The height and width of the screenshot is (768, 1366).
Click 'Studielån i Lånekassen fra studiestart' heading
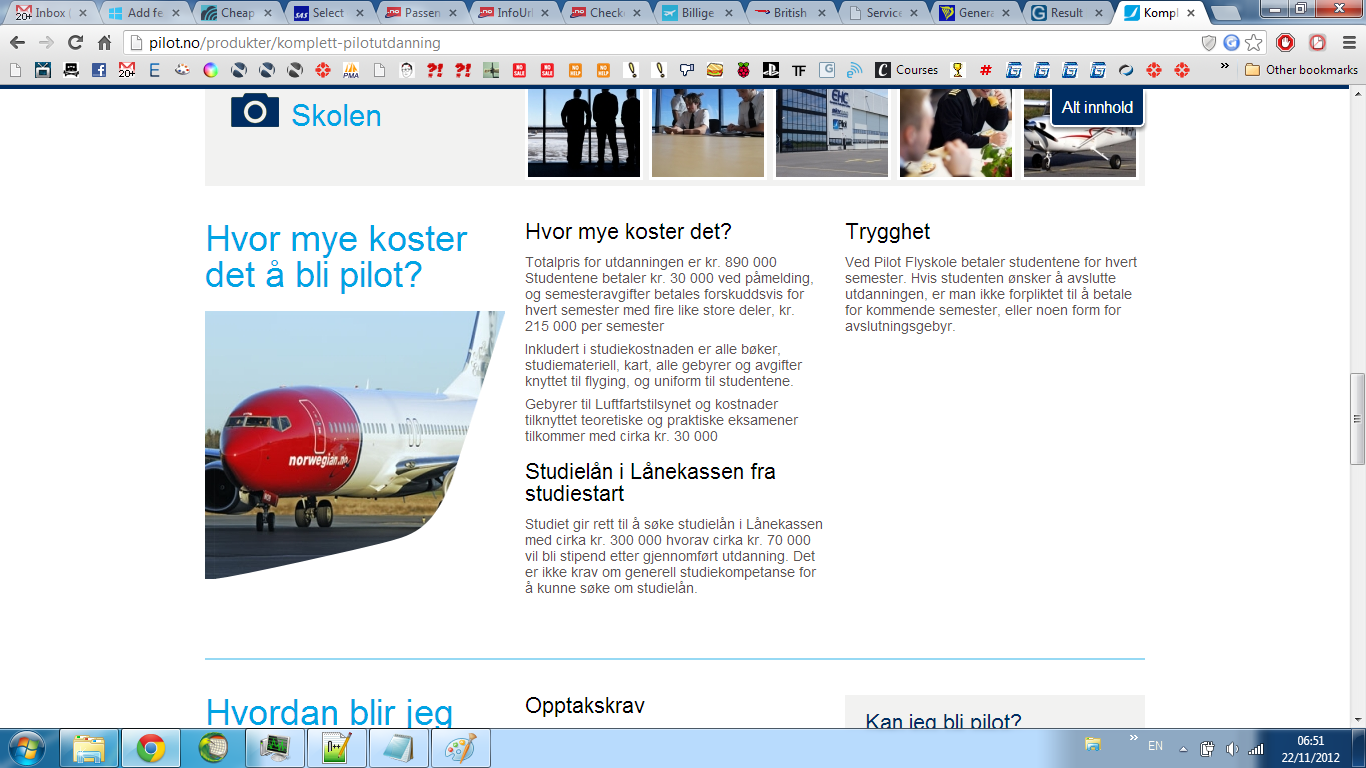point(650,482)
